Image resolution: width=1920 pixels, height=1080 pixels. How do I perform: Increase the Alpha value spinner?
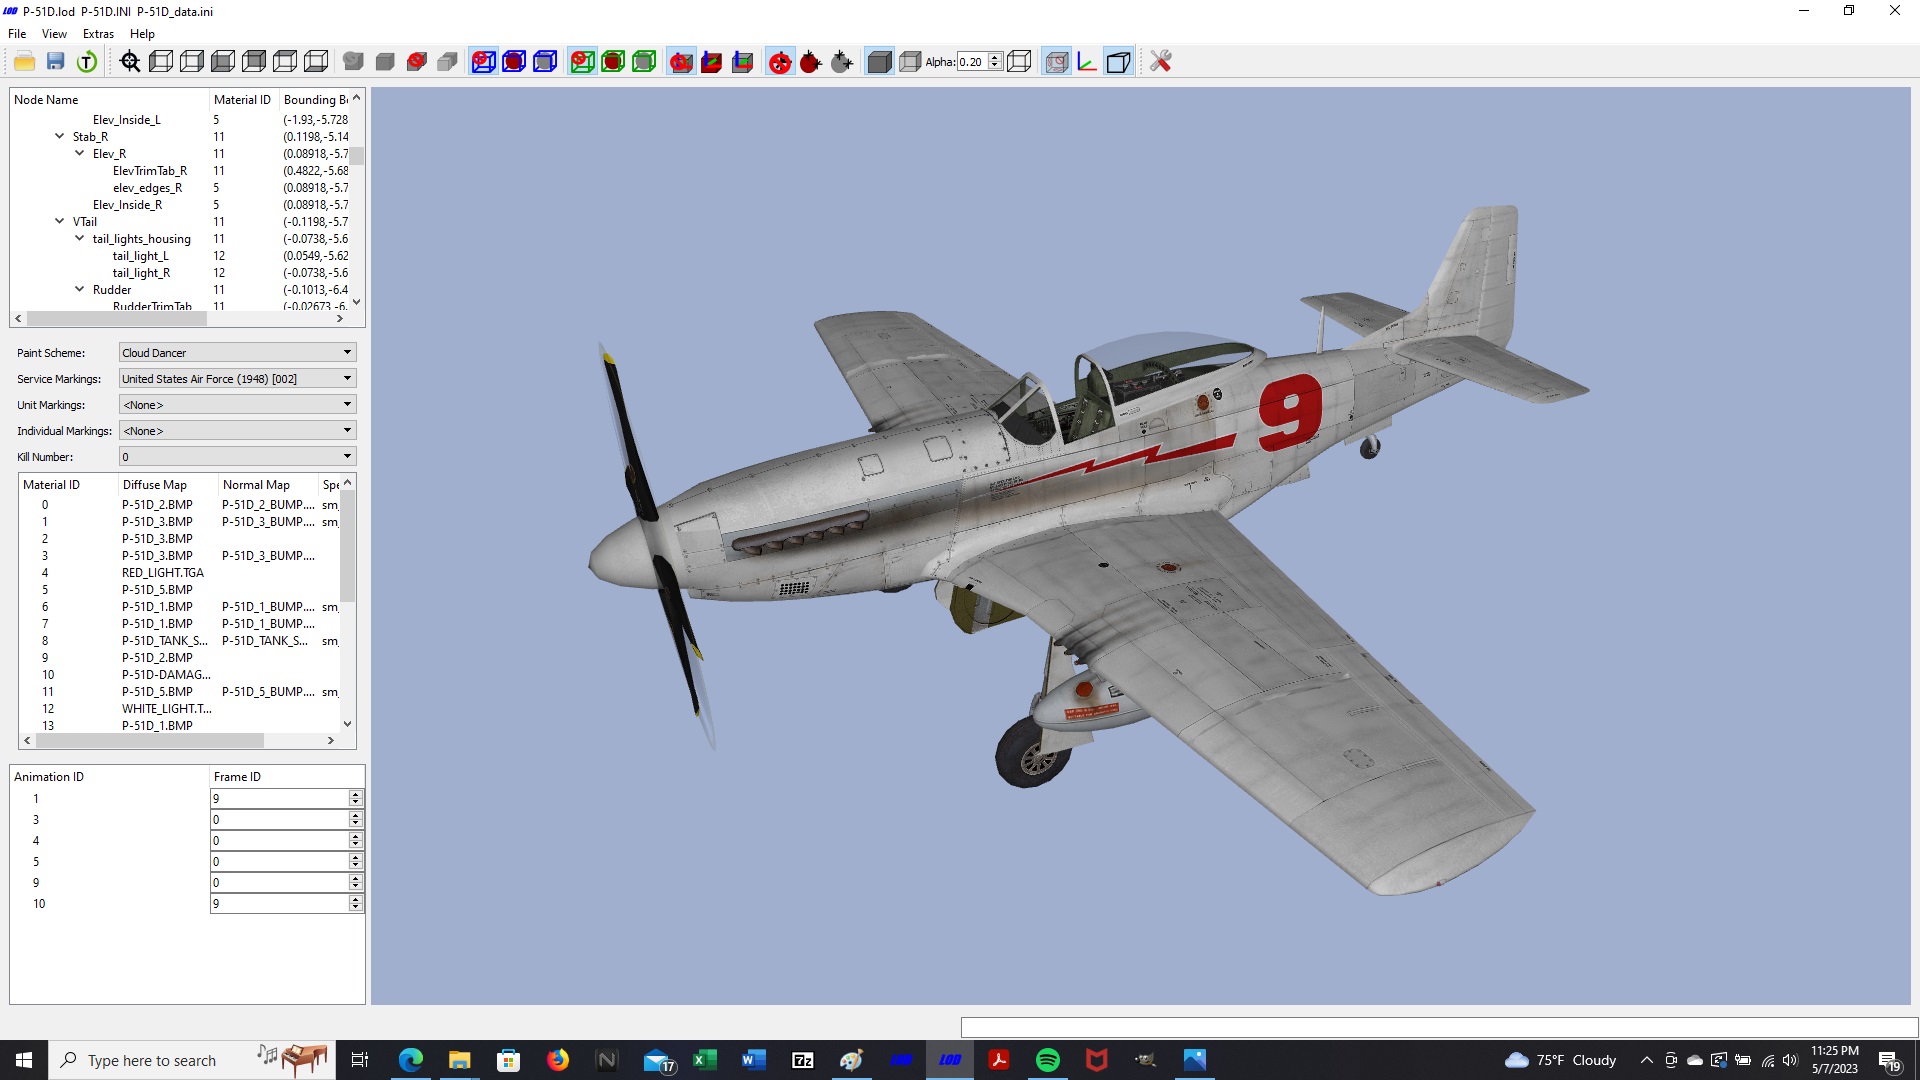(x=995, y=58)
